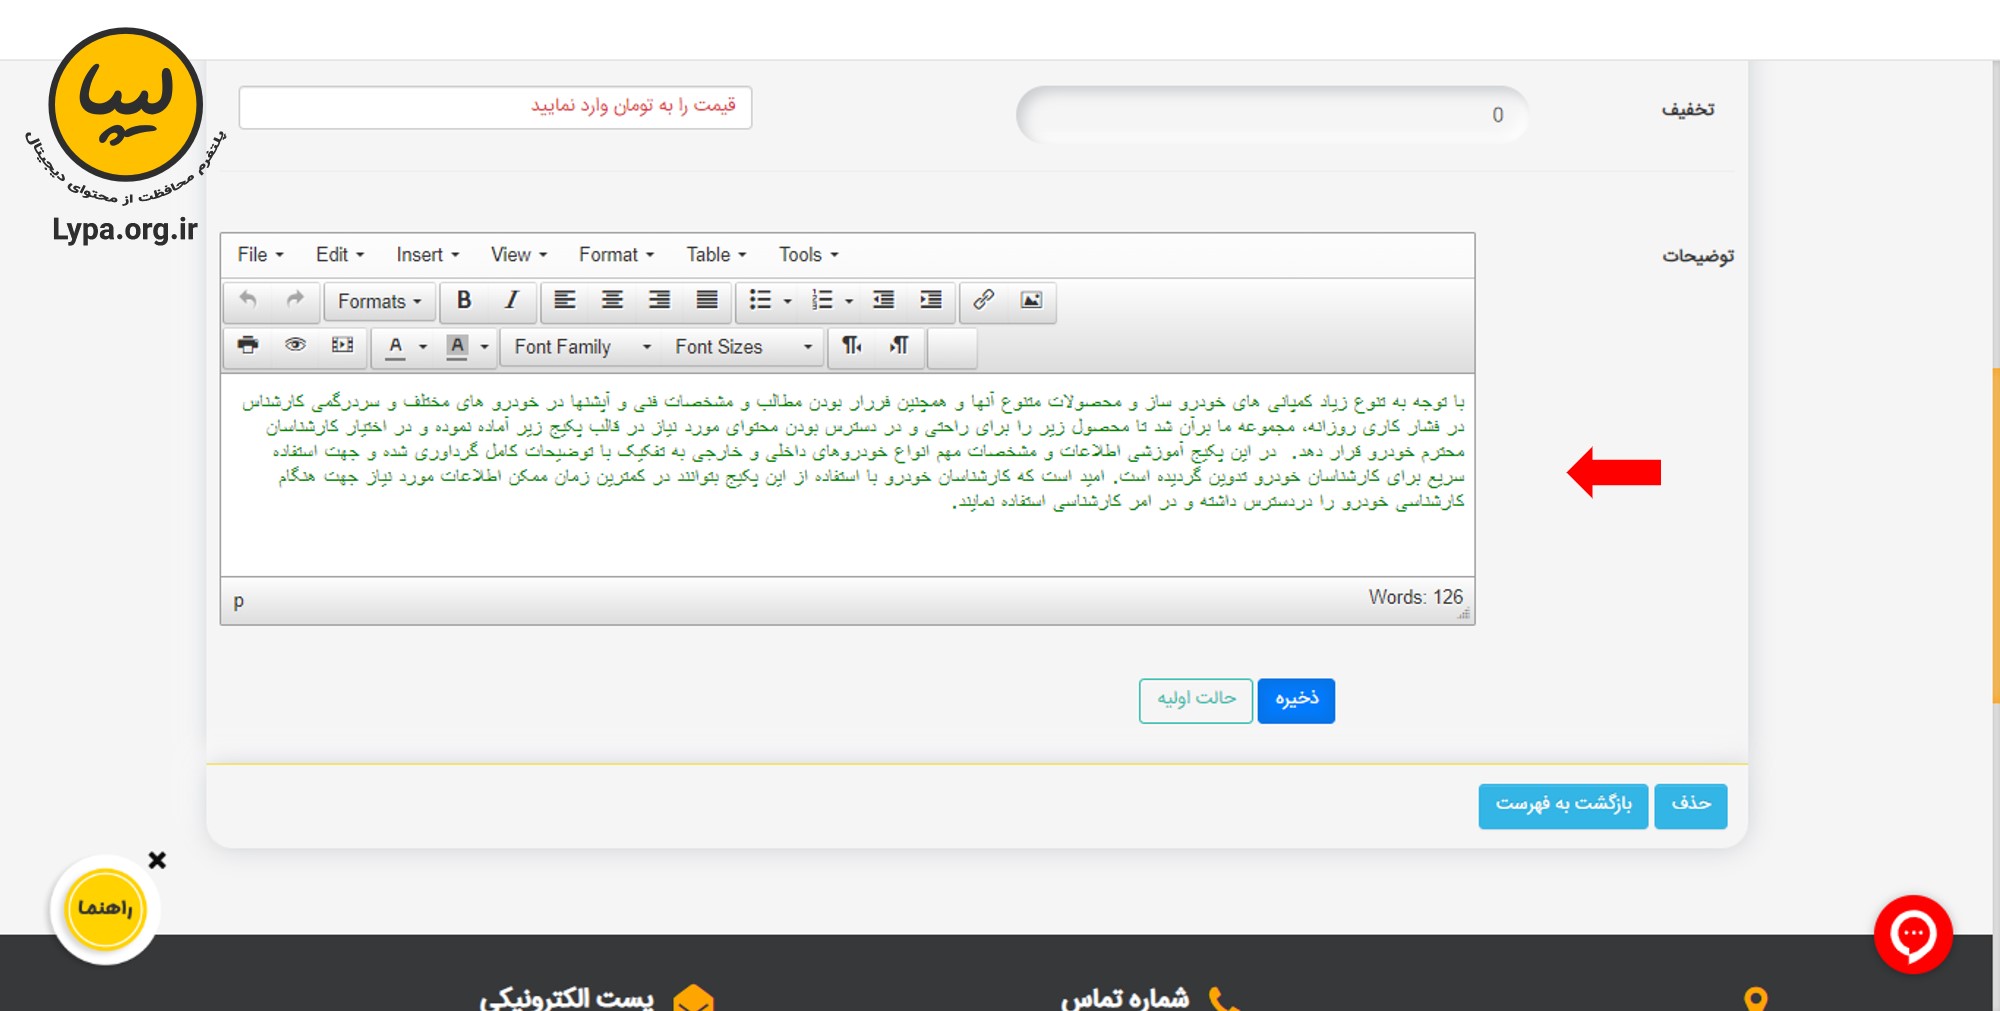Decrease indent of paragraph
Viewport: 2000px width, 1011px height.
[883, 300]
